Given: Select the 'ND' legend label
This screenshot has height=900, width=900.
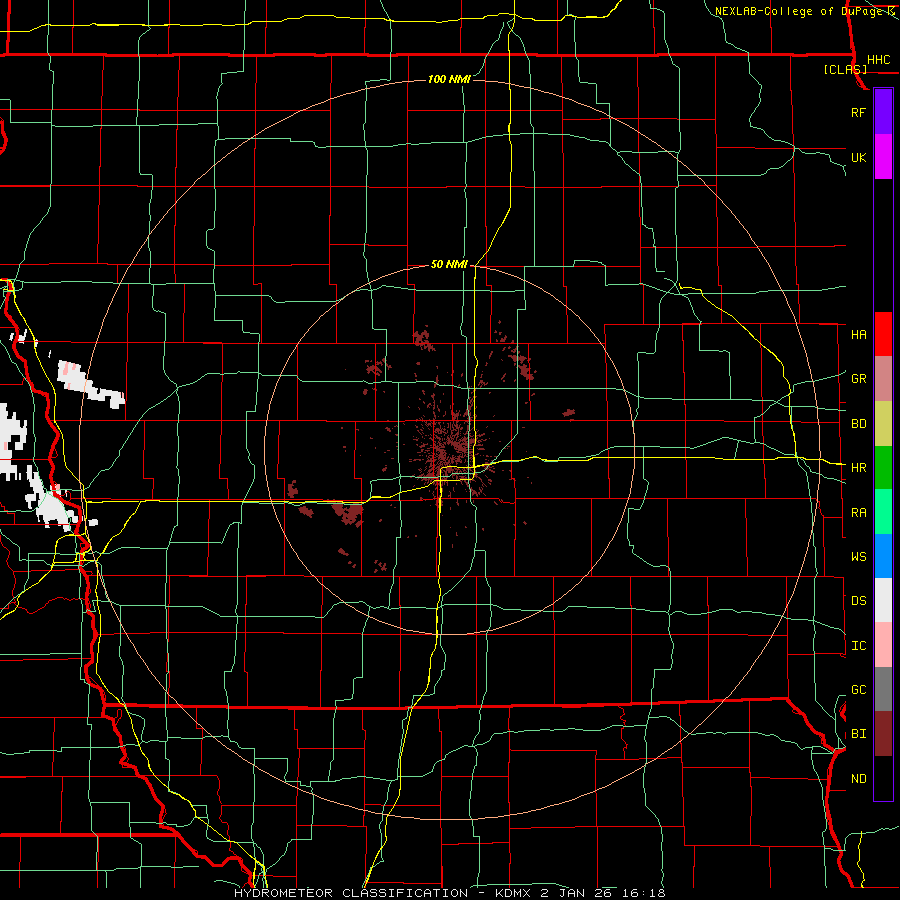Looking at the screenshot, I should 858,779.
